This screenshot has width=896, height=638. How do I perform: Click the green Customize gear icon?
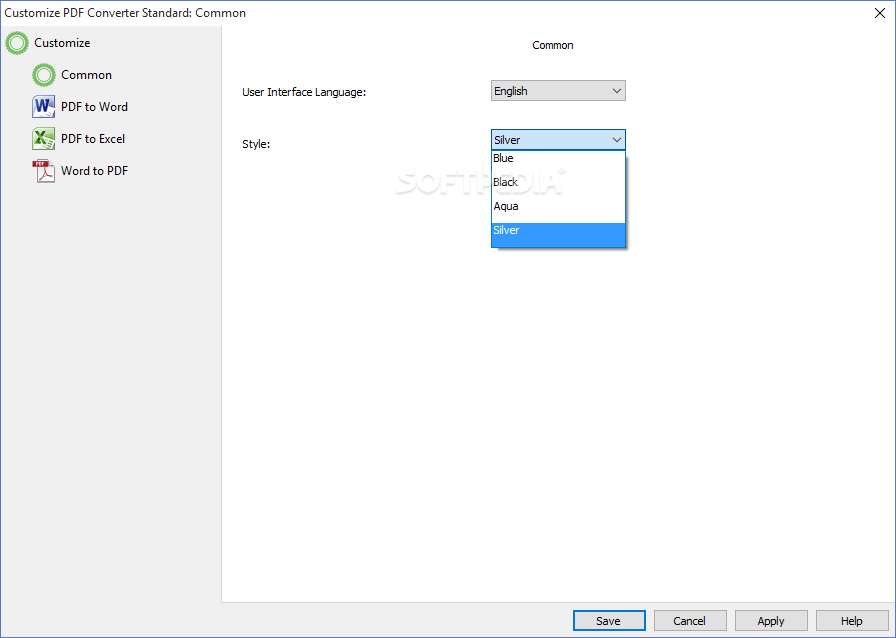(x=17, y=43)
